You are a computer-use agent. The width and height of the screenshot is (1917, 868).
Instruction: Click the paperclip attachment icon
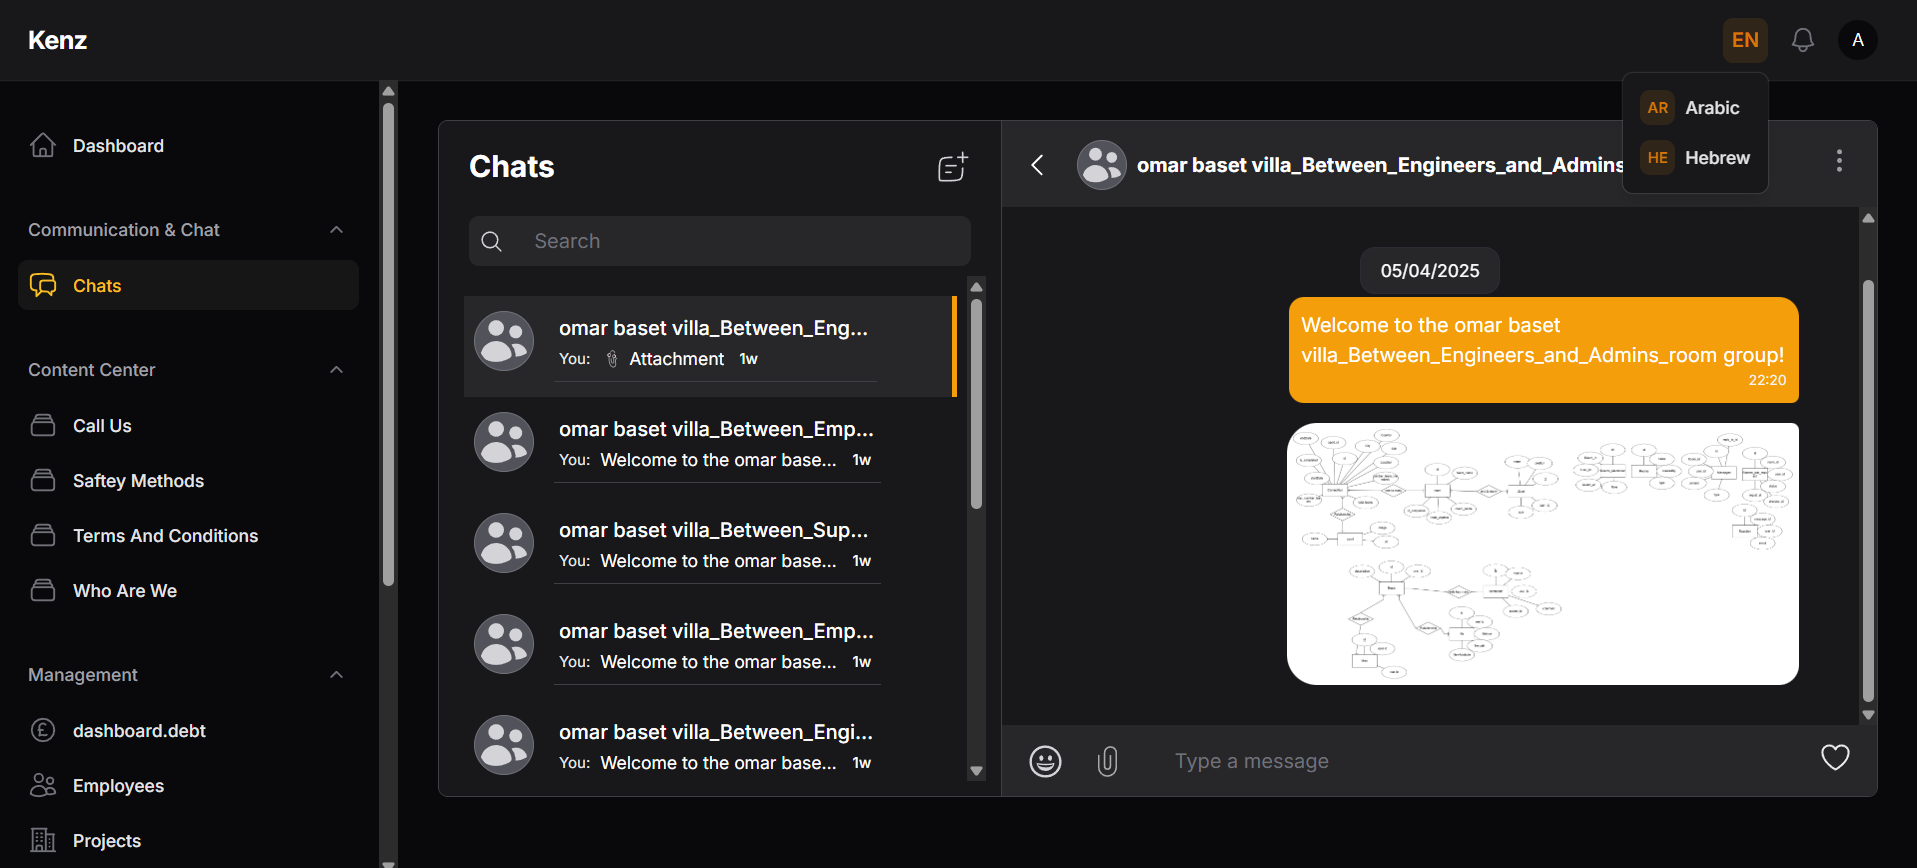pyautogui.click(x=1107, y=761)
